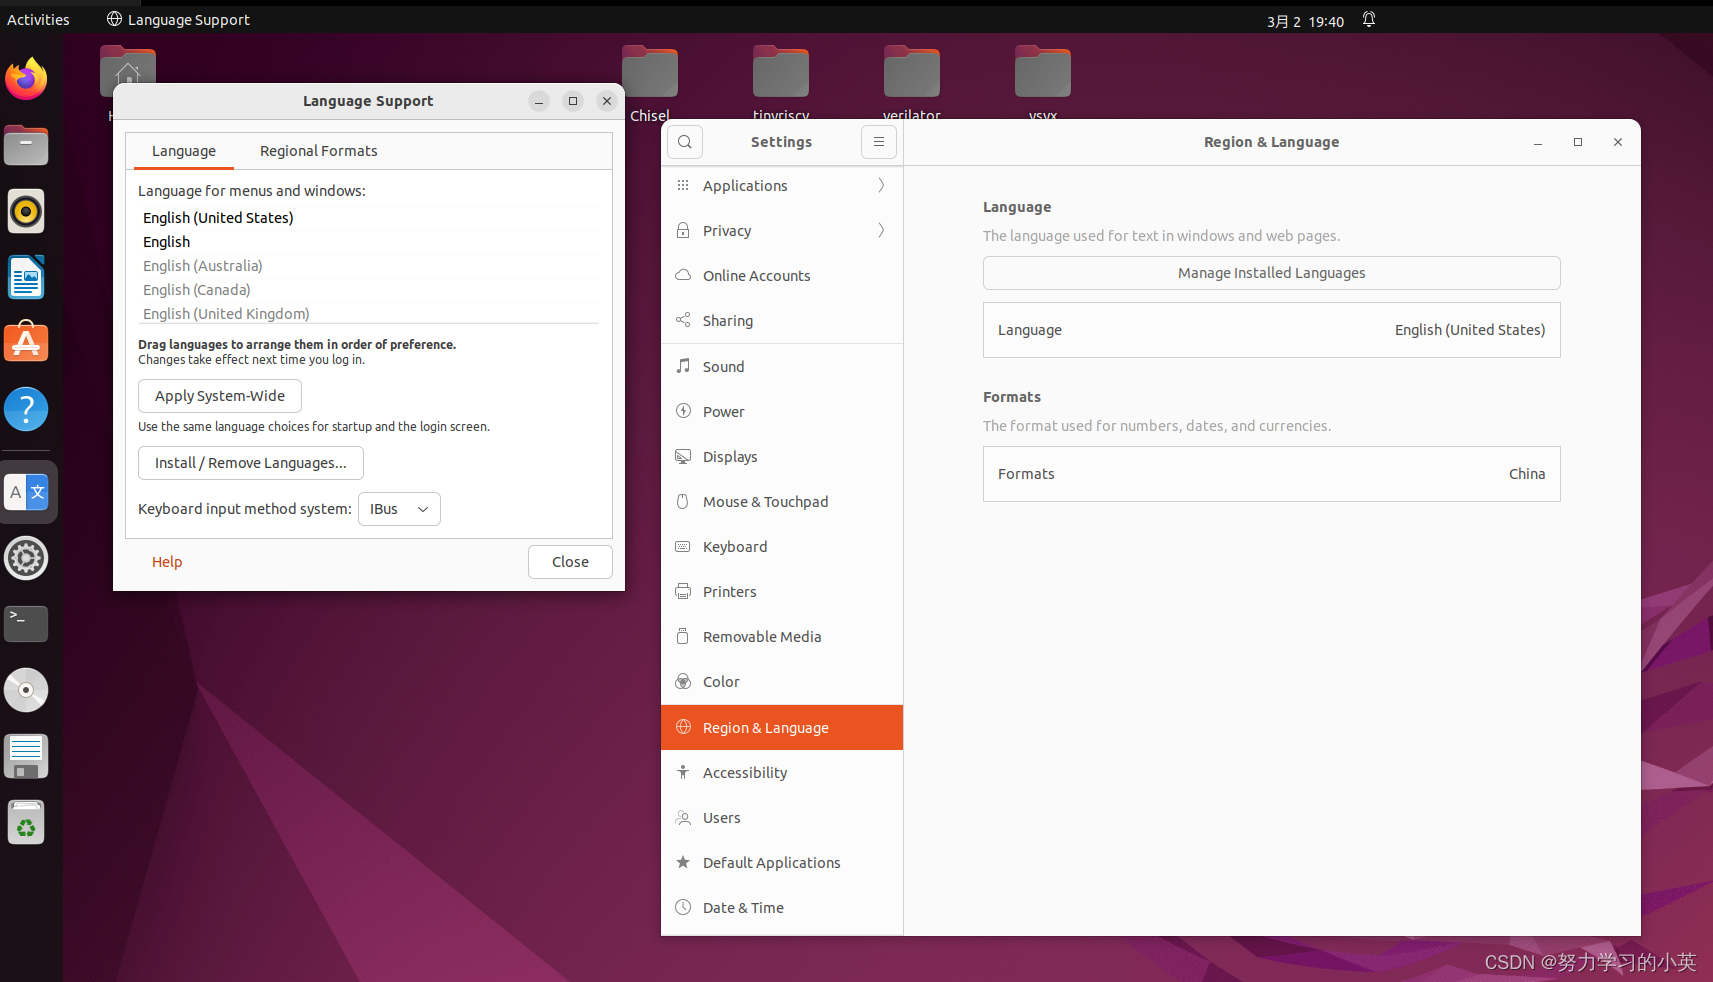Select English (Australia) in the language list
Image resolution: width=1713 pixels, height=982 pixels.
coord(202,265)
